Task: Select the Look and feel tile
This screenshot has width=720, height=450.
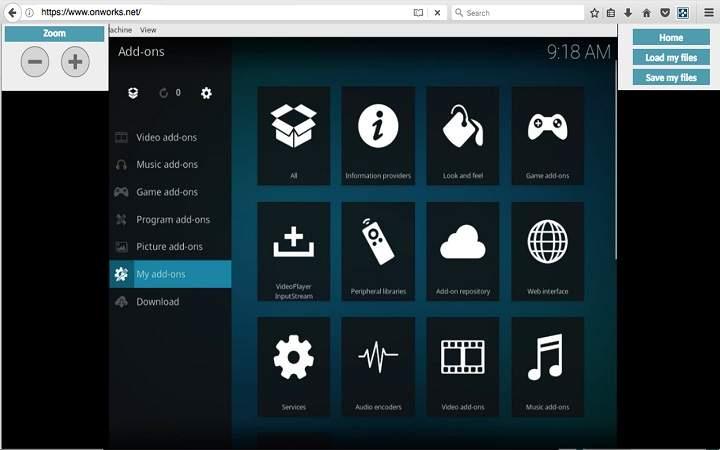Action: (463, 135)
